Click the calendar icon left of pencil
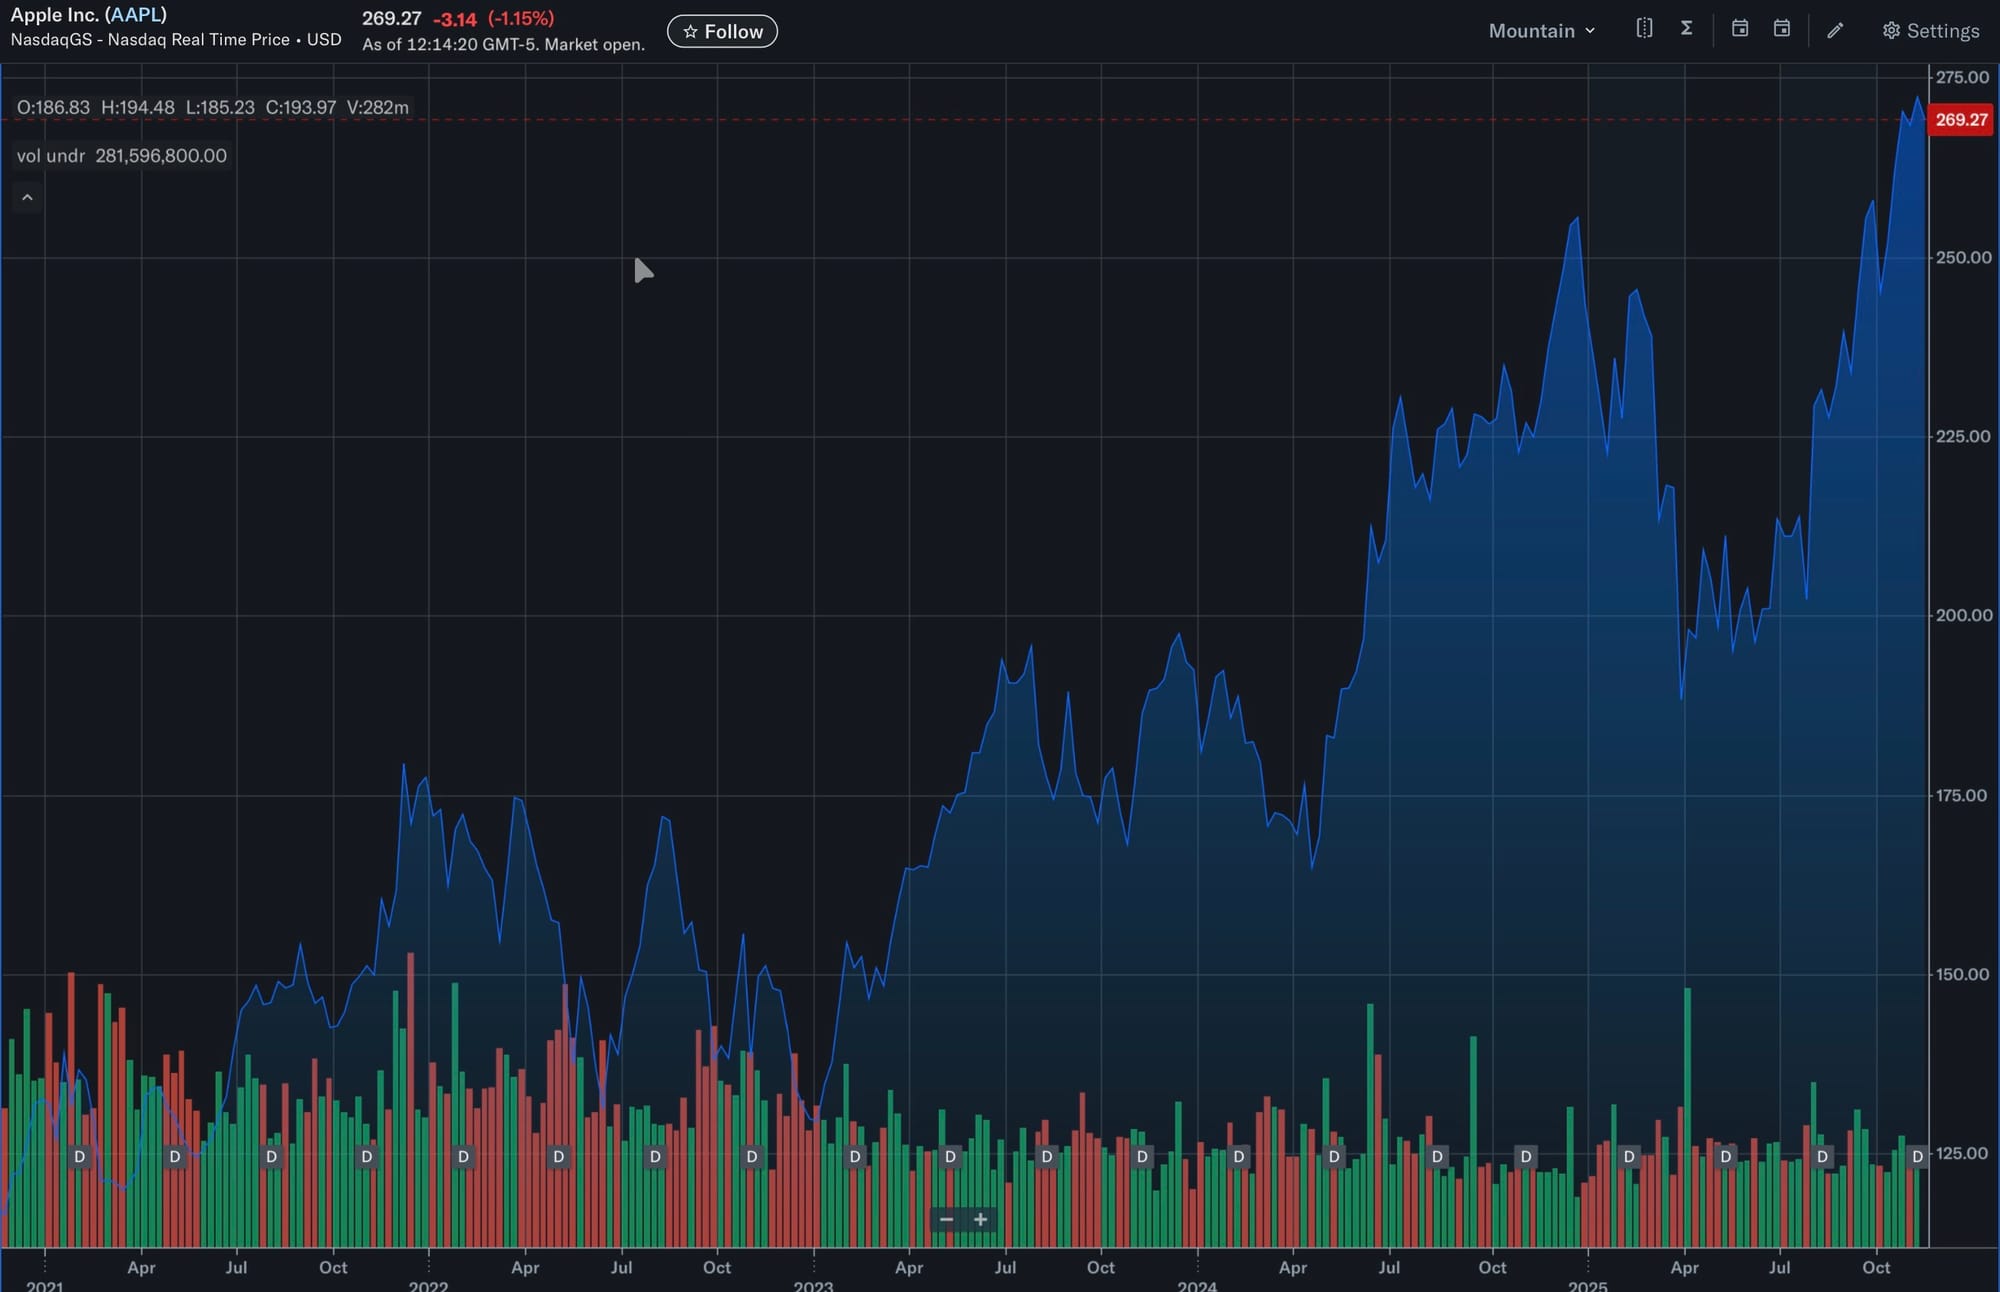 [1782, 29]
